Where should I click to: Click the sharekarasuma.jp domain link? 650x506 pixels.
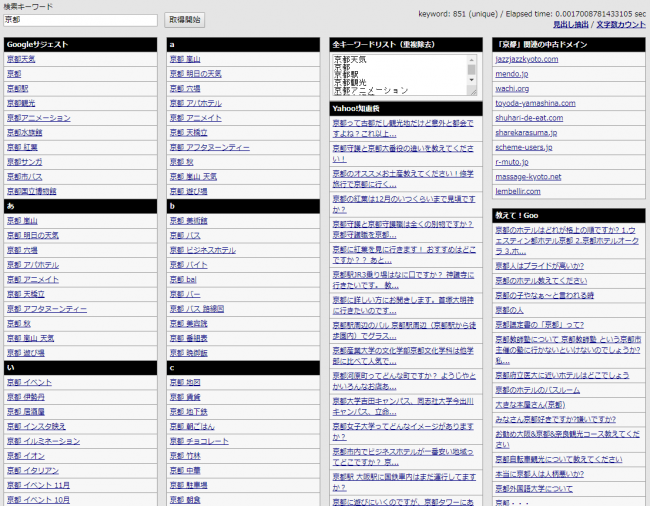526,133
